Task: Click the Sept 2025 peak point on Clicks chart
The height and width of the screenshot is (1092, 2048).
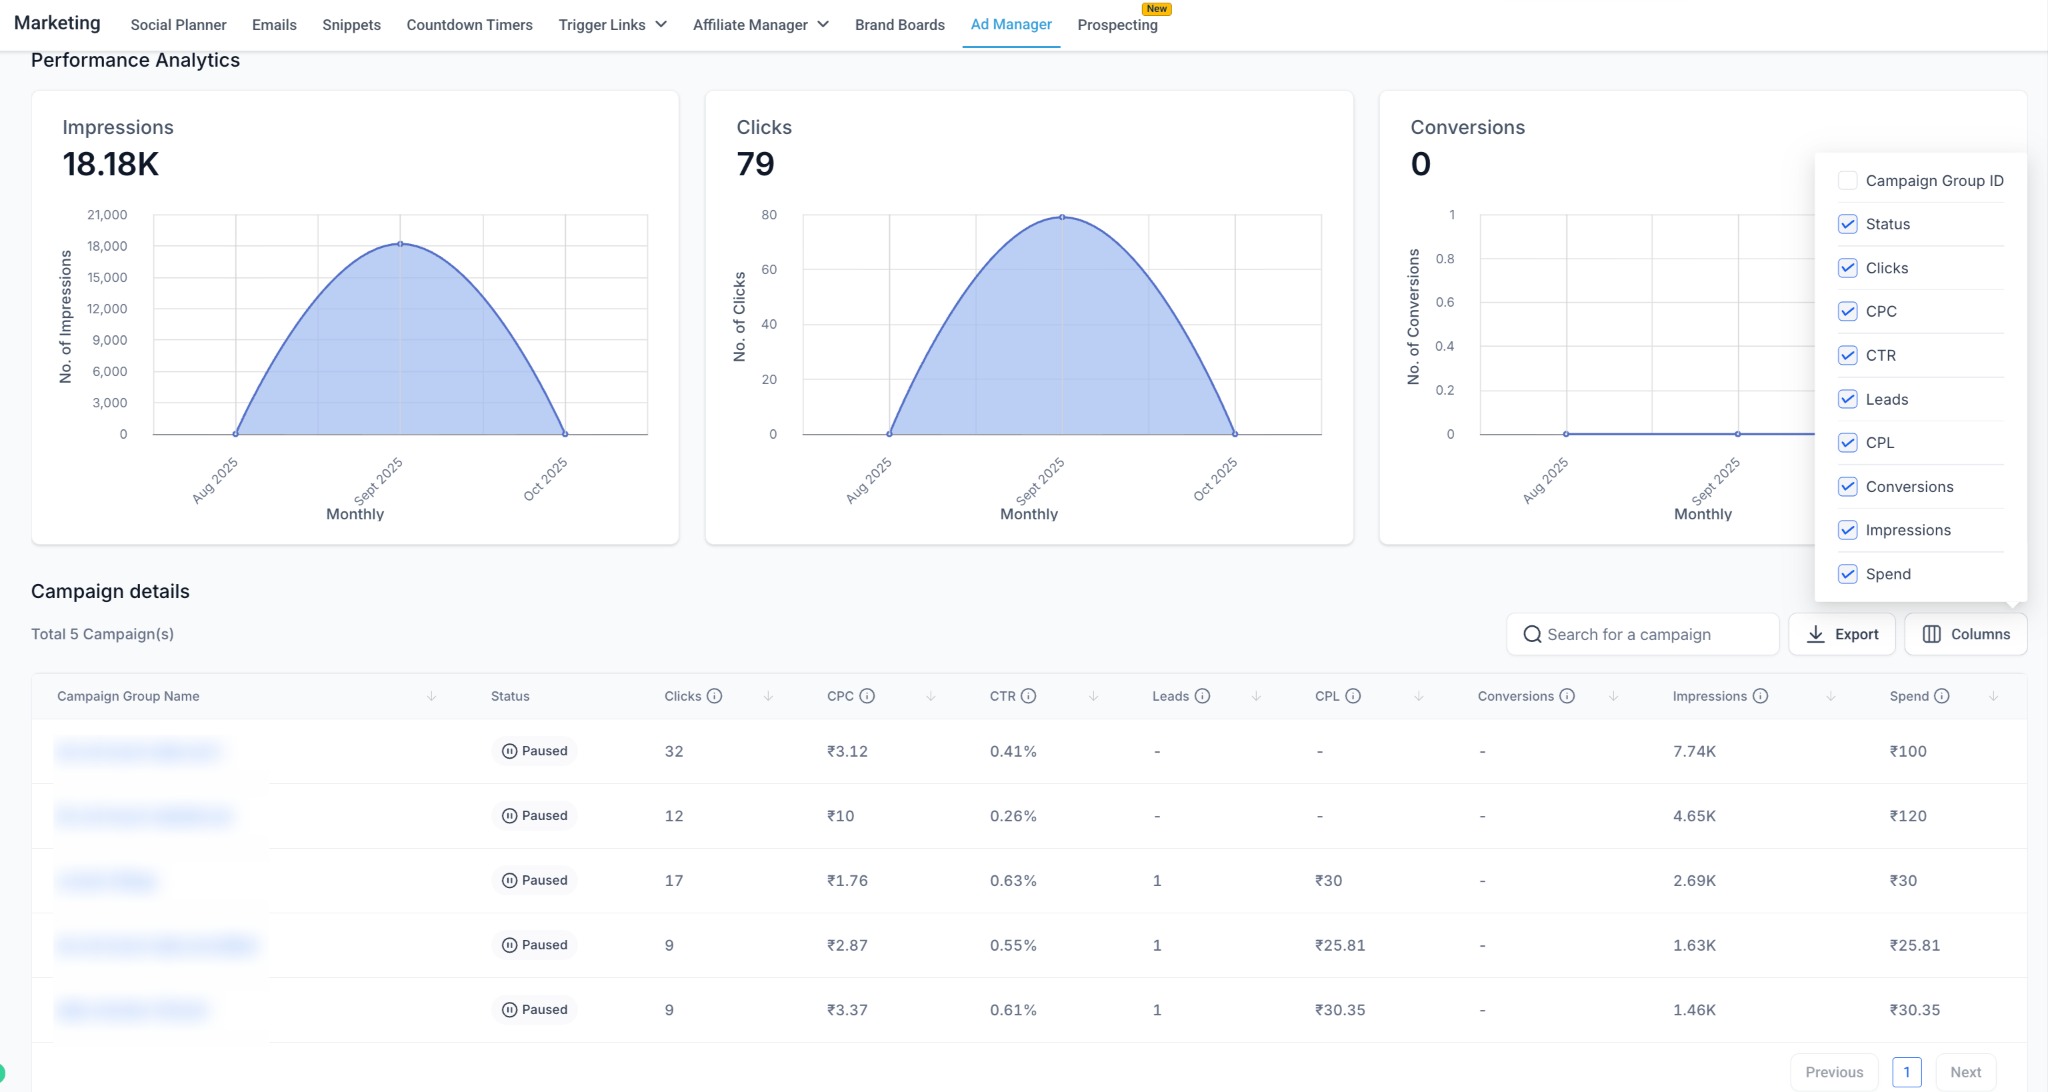Action: tap(1062, 217)
